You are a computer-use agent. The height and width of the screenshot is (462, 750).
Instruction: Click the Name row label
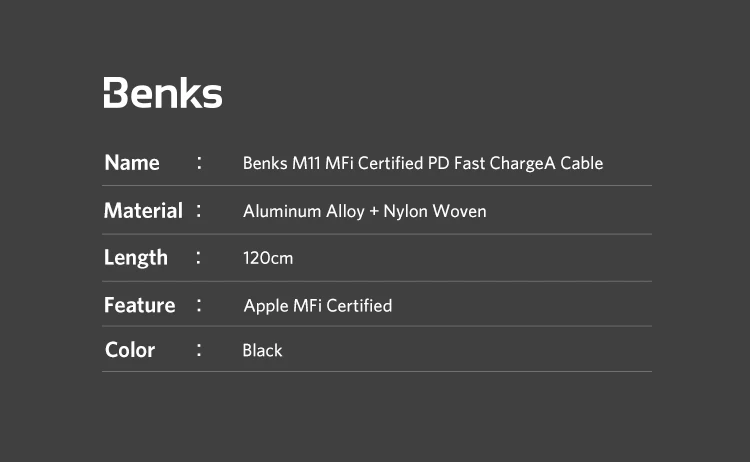coord(132,162)
